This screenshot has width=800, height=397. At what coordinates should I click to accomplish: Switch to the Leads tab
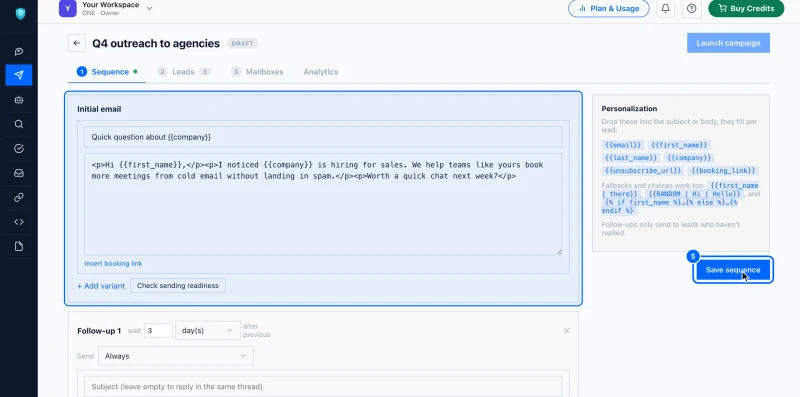(x=184, y=72)
